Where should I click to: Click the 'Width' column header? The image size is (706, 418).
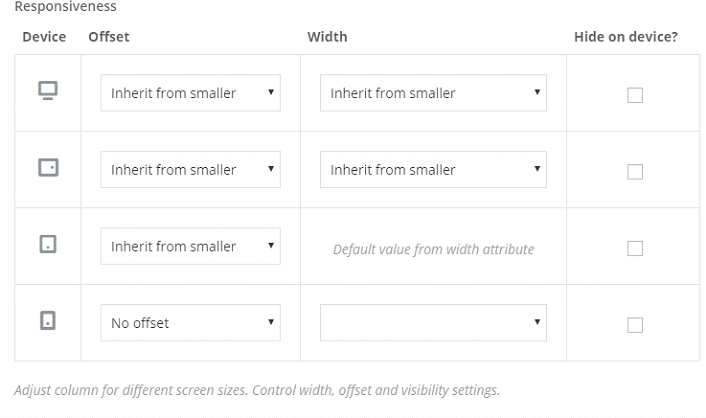coord(327,37)
